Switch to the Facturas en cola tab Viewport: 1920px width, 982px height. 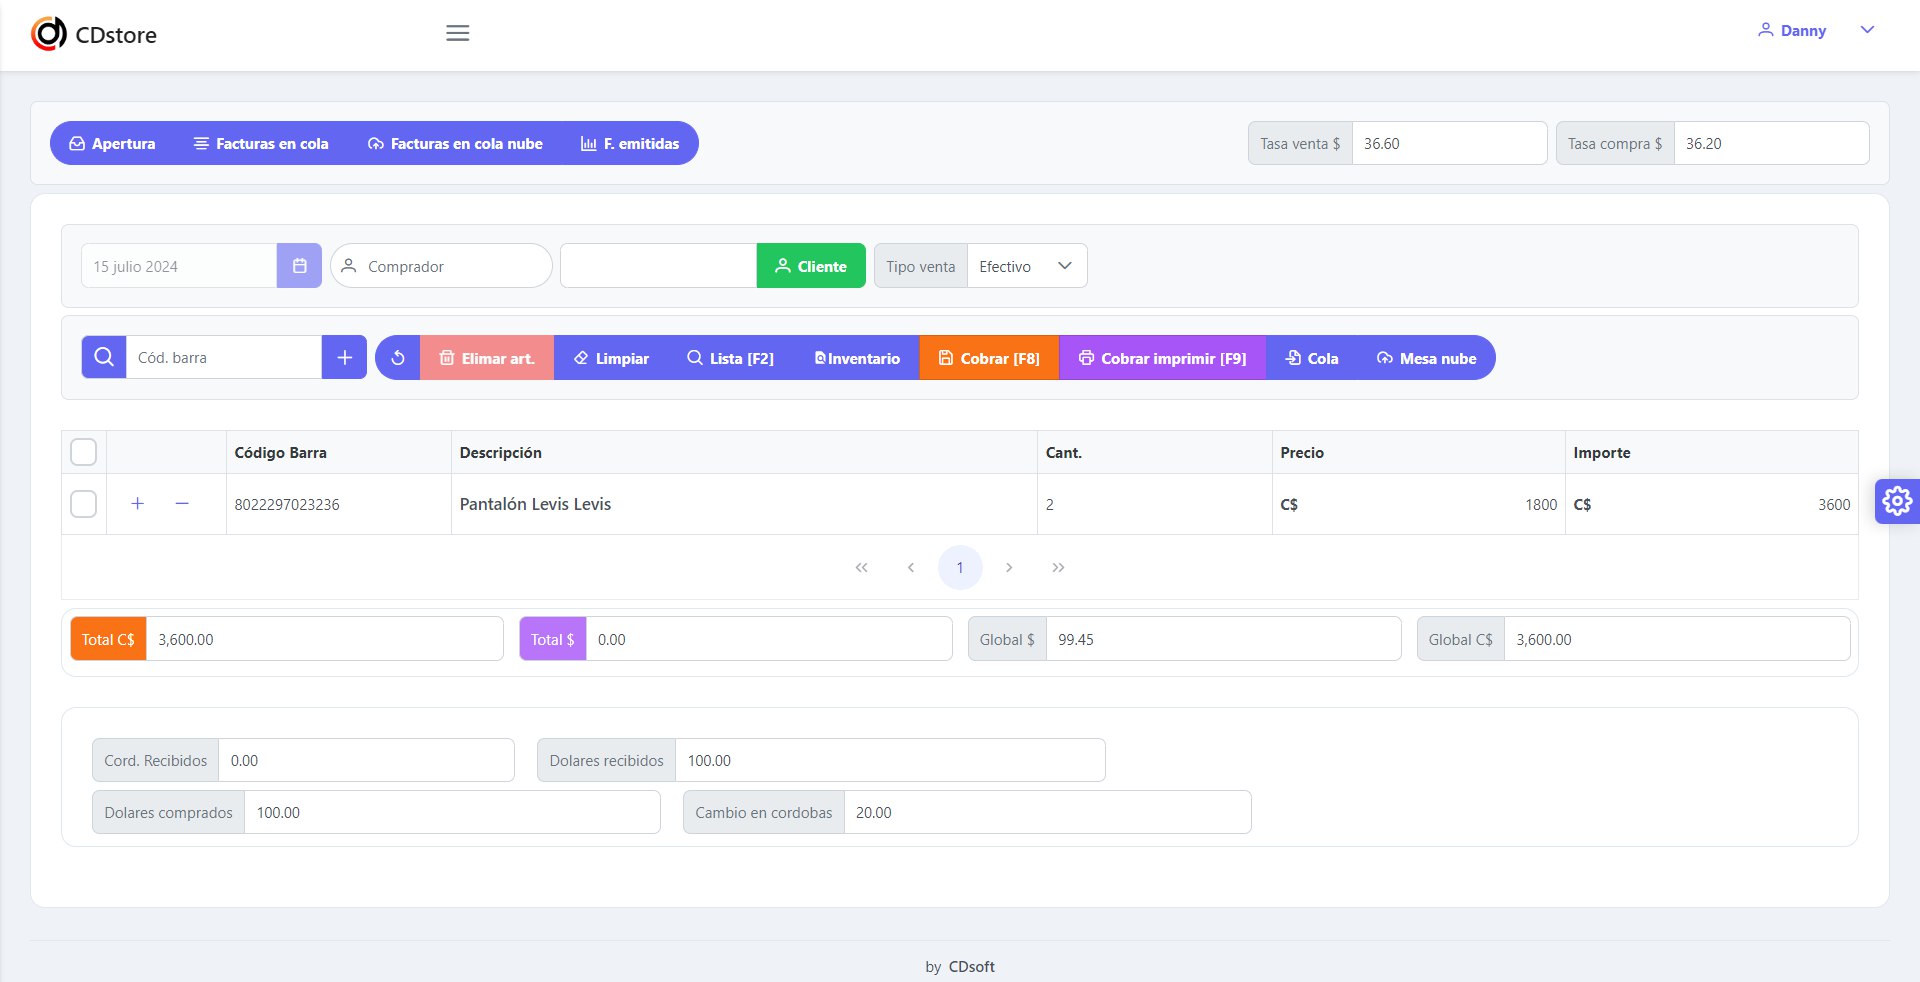pyautogui.click(x=260, y=143)
